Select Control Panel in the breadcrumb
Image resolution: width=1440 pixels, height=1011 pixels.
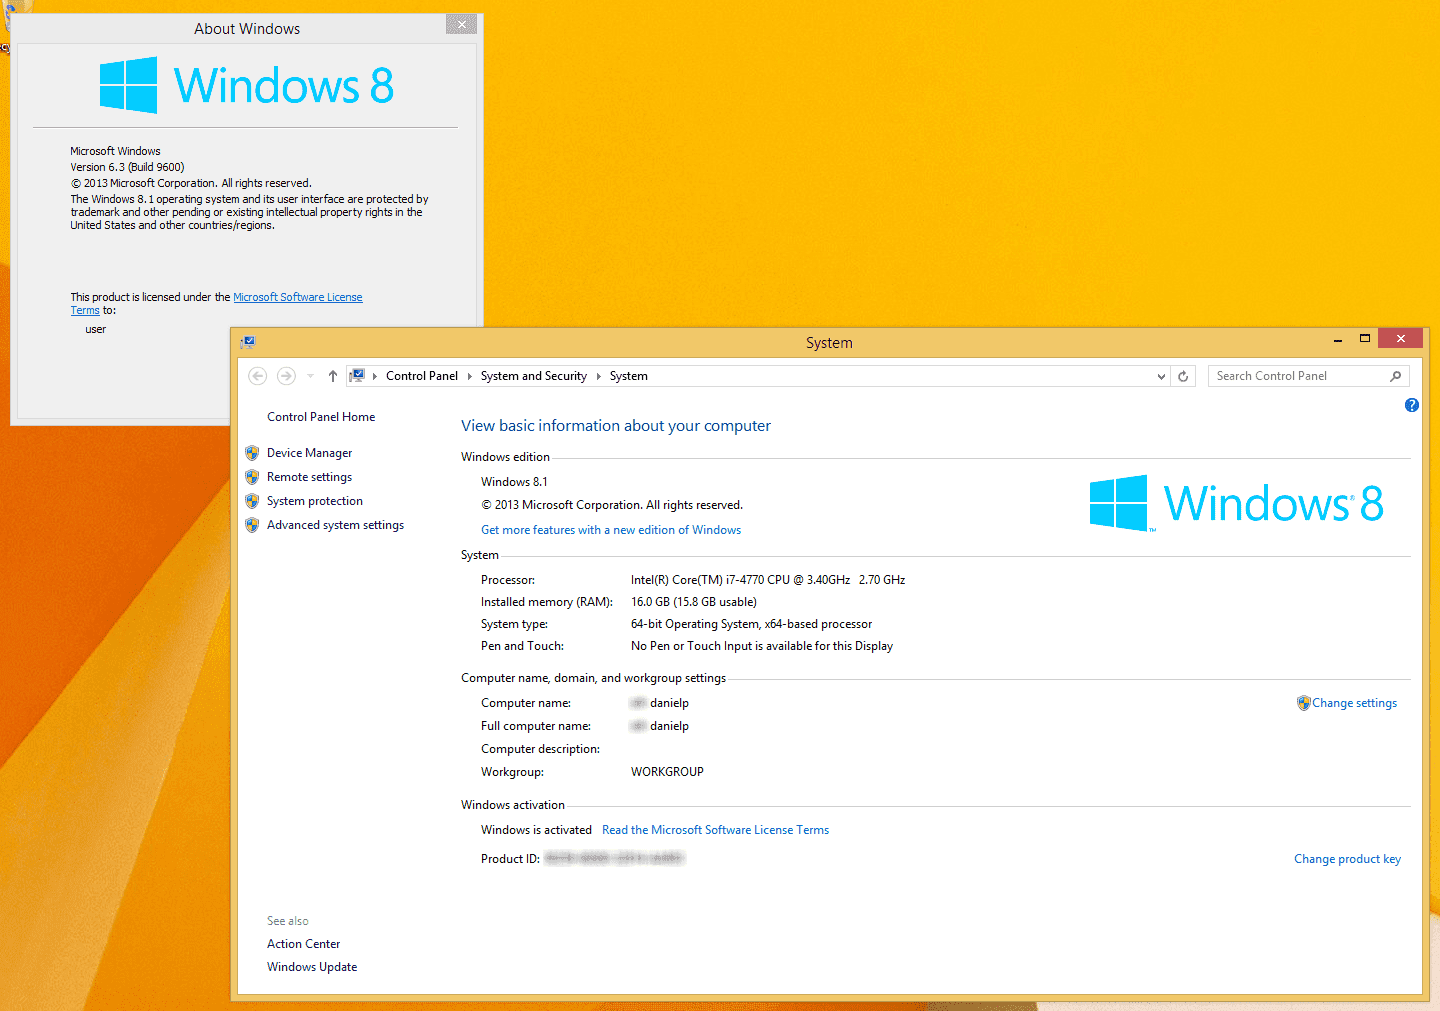coord(422,376)
